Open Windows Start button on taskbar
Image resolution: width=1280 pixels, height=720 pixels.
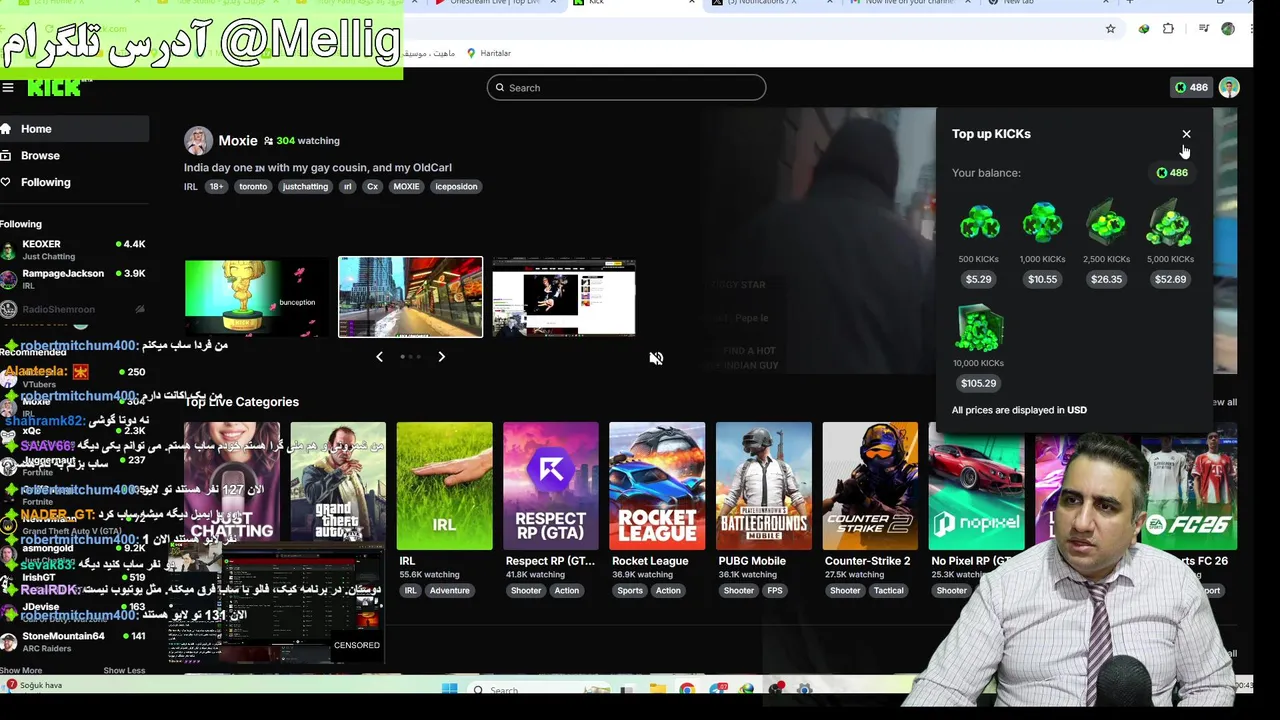(x=449, y=689)
